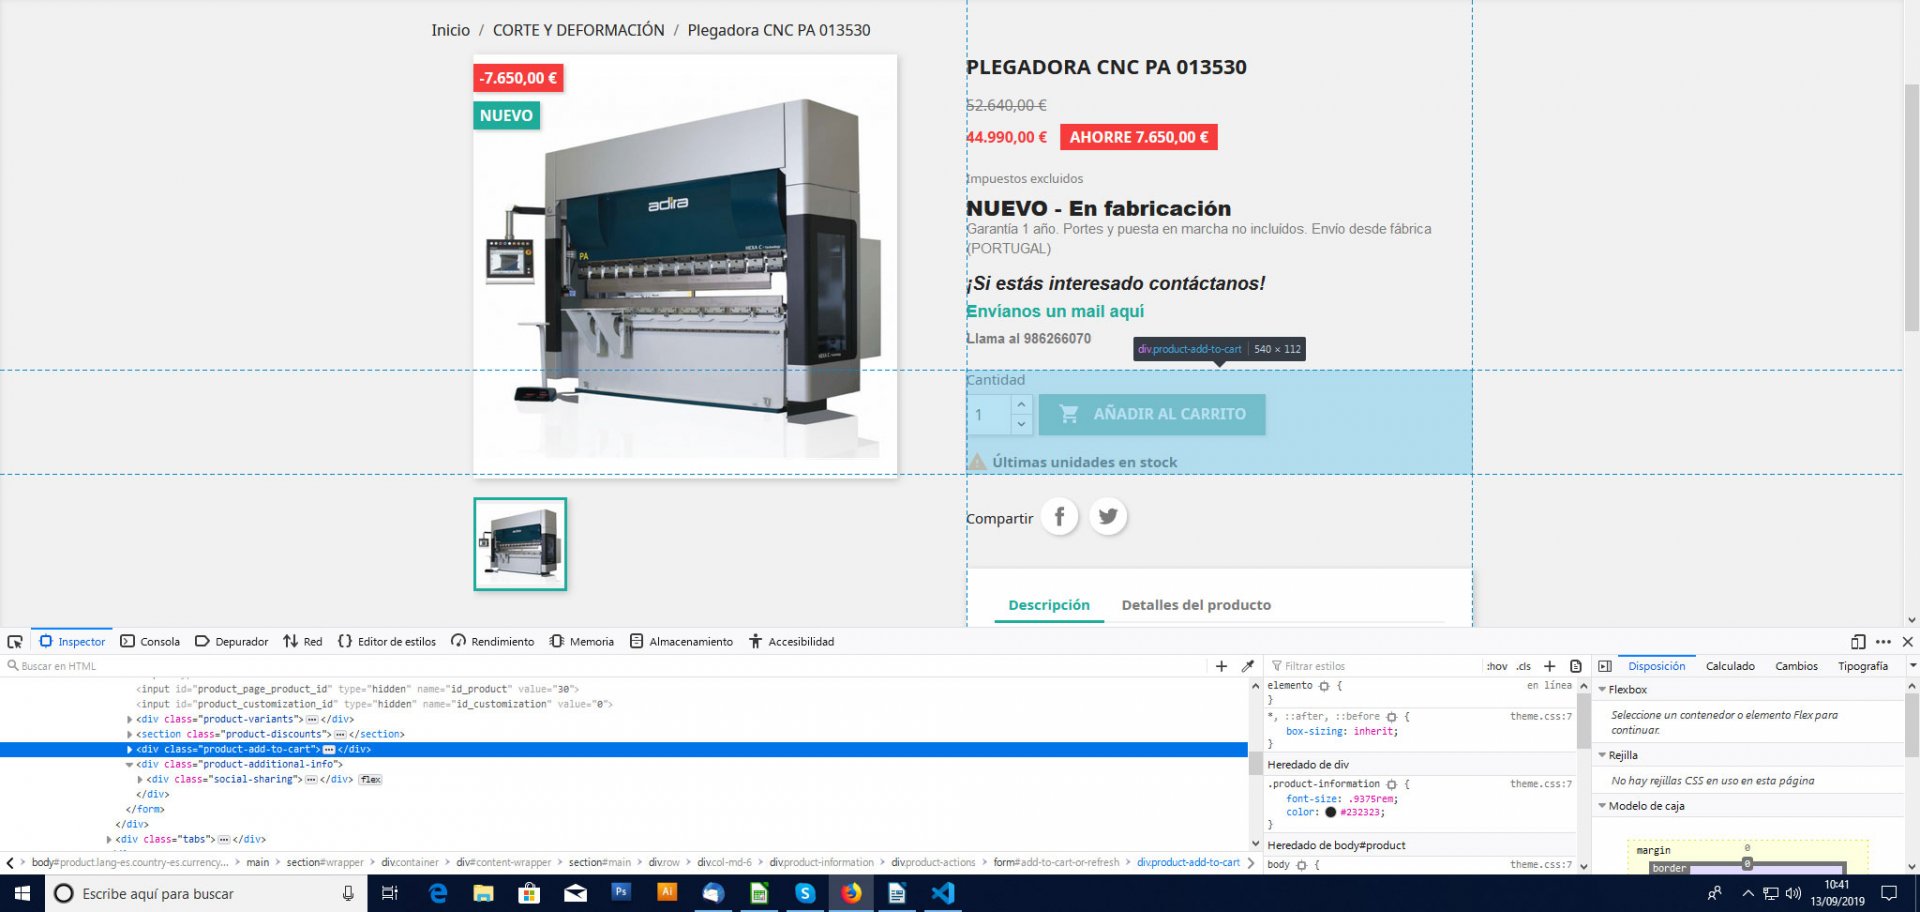This screenshot has width=1920, height=912.
Task: Close the developer tools panel
Action: click(x=1907, y=641)
